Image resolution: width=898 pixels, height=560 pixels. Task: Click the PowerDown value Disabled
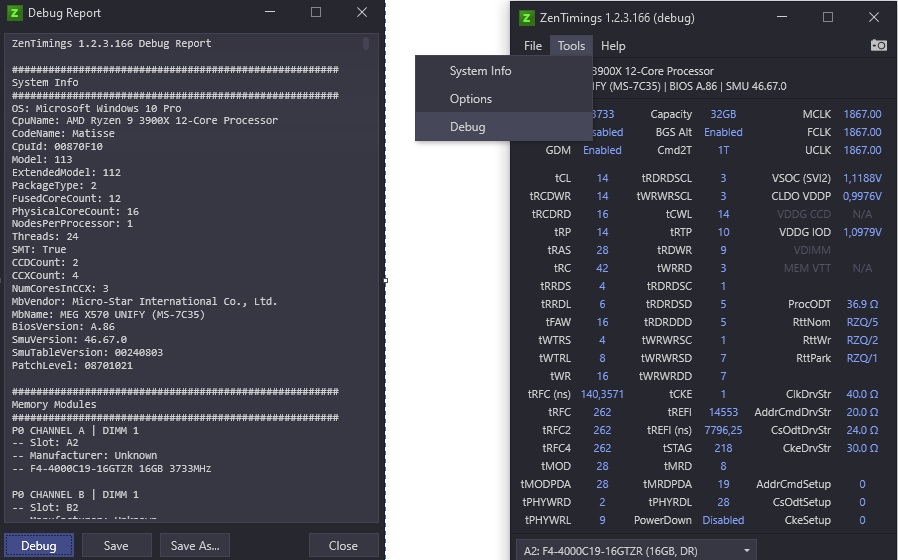click(x=723, y=520)
